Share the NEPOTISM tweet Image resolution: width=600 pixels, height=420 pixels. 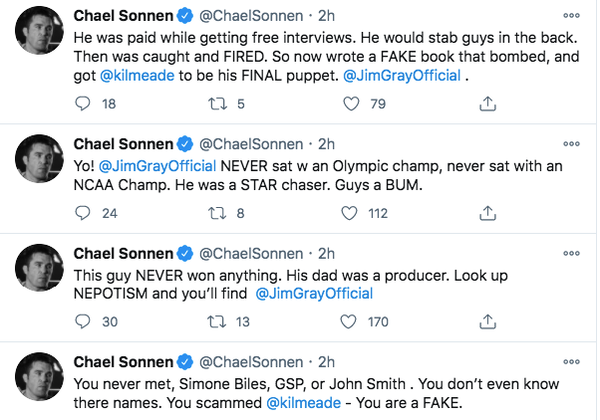[x=487, y=322]
